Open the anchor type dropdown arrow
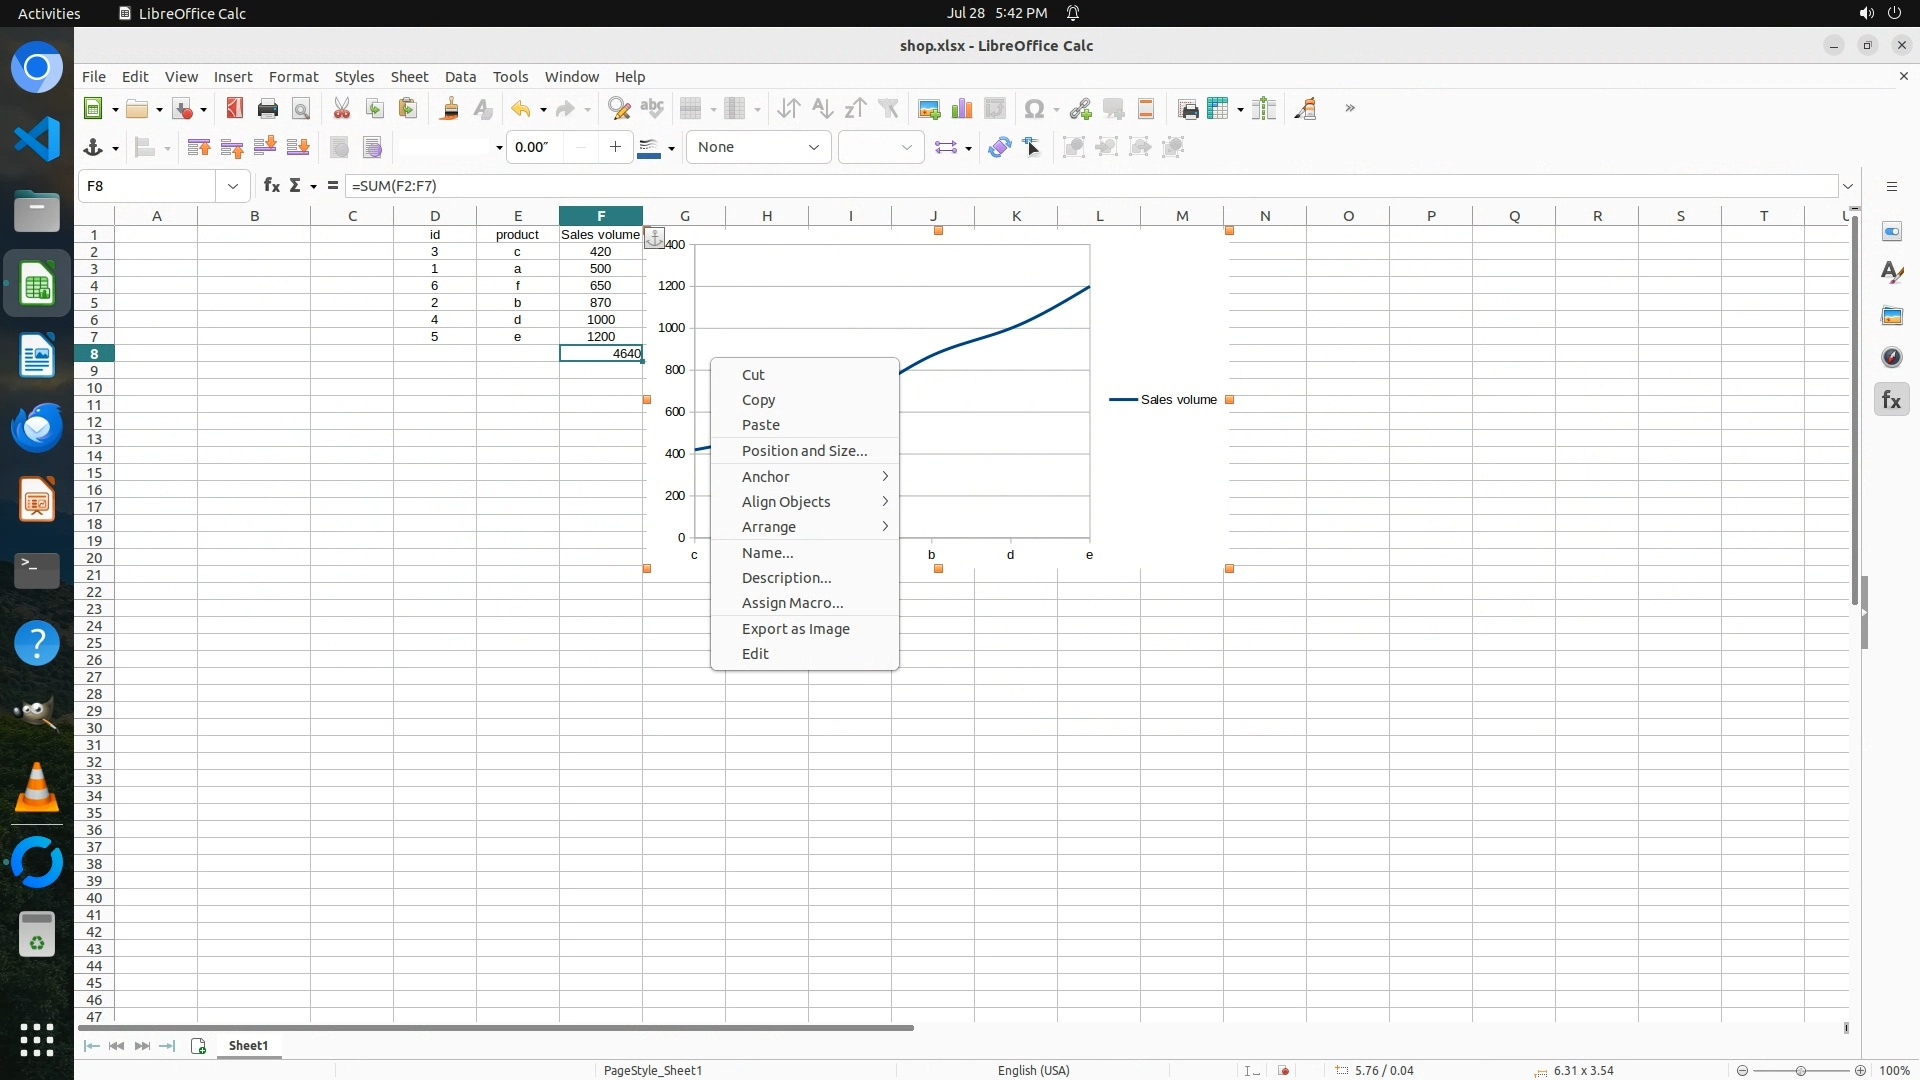 tap(116, 148)
